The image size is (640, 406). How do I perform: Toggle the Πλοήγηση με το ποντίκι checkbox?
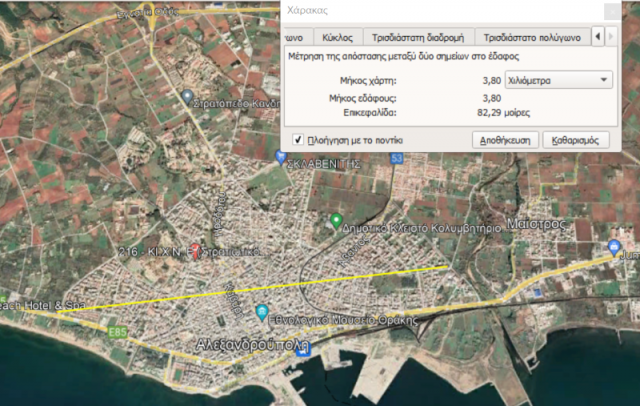[x=298, y=140]
